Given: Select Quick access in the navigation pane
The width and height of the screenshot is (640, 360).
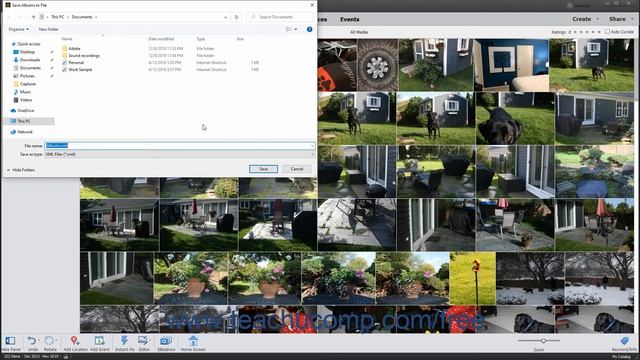Looking at the screenshot, I should coord(29,44).
